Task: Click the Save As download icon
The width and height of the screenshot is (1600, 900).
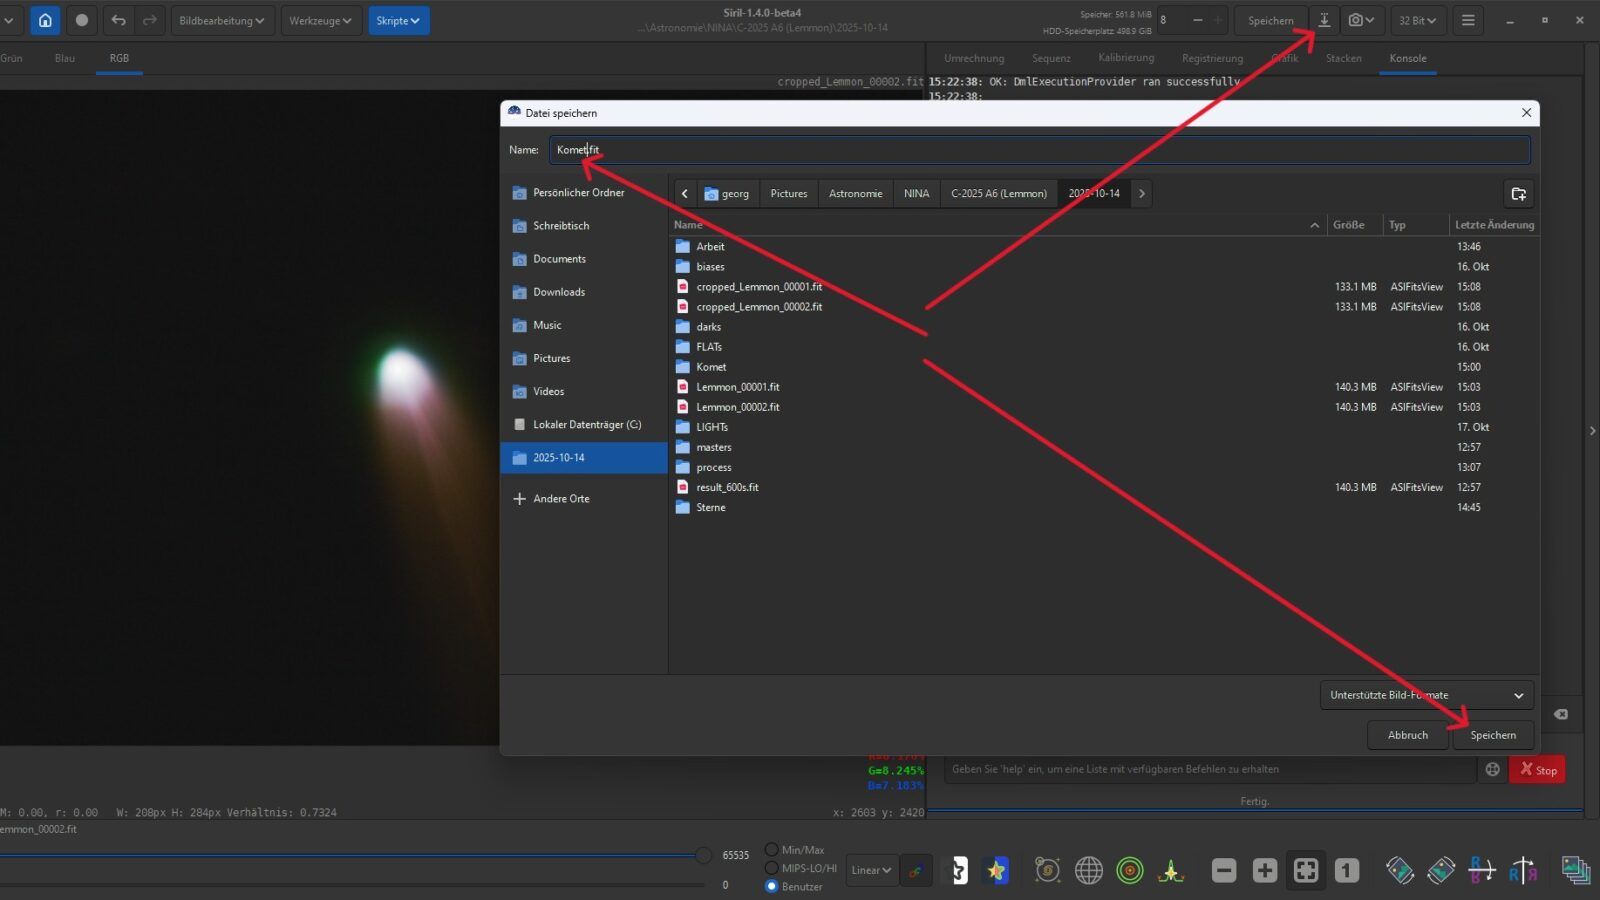Action: [x=1324, y=20]
